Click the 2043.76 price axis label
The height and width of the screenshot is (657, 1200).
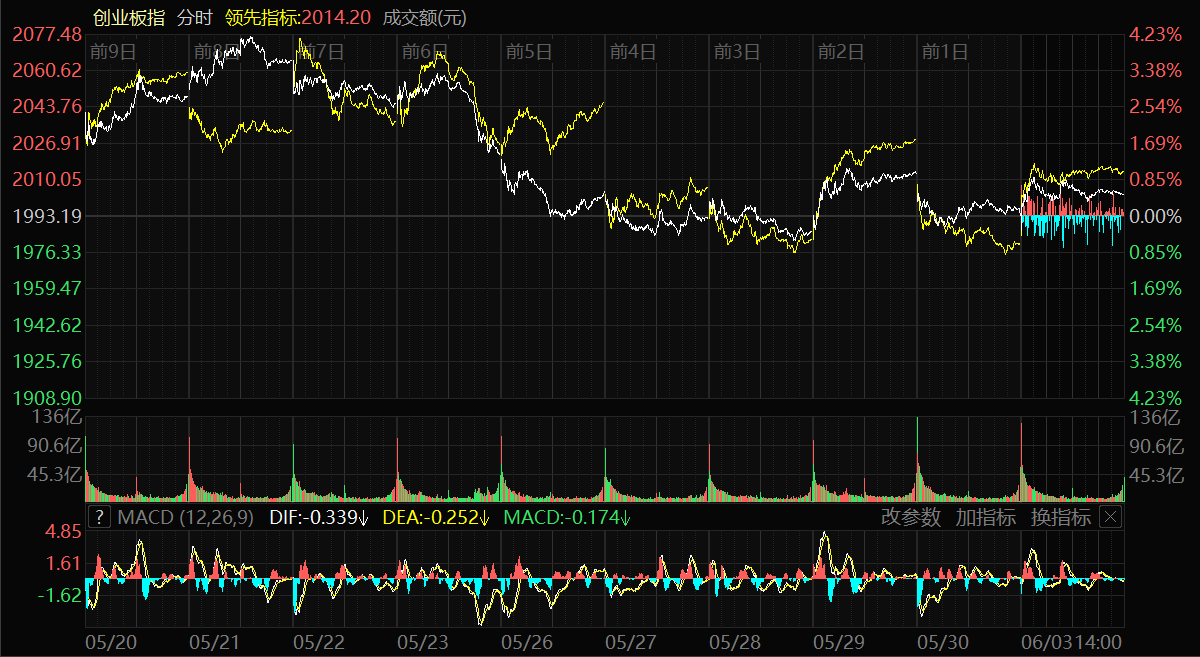[x=47, y=106]
